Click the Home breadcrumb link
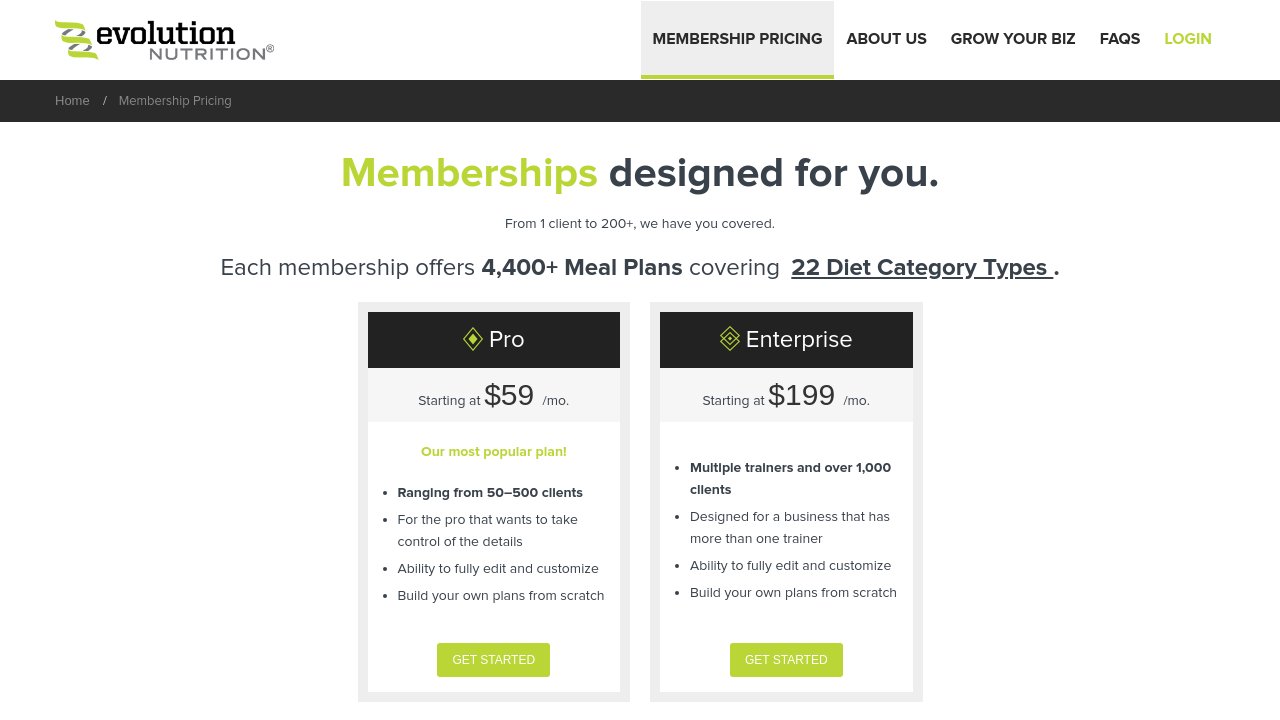 tap(72, 101)
